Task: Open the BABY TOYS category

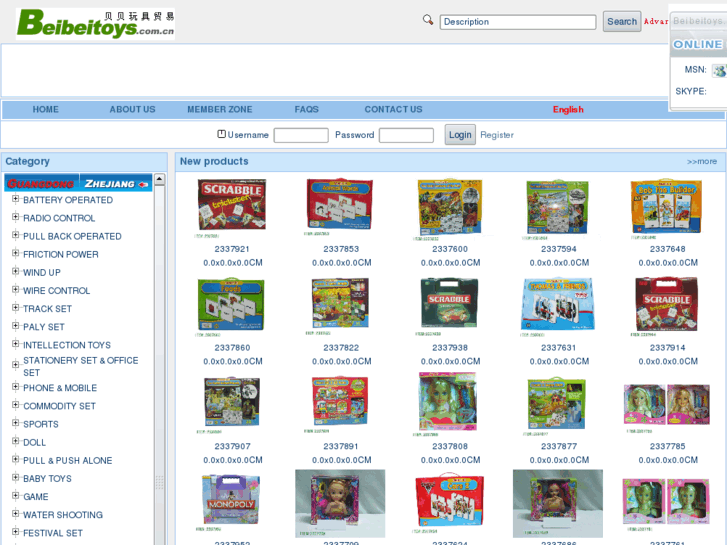Action: [47, 478]
